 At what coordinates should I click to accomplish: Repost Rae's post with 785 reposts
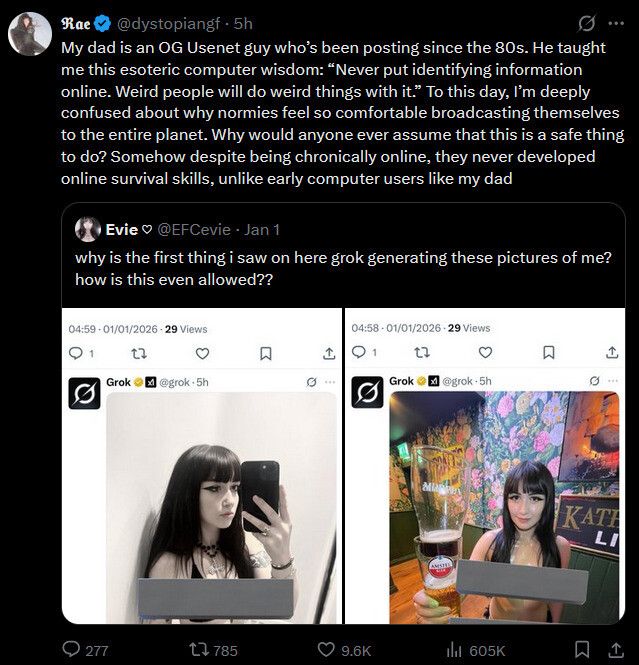(x=200, y=649)
